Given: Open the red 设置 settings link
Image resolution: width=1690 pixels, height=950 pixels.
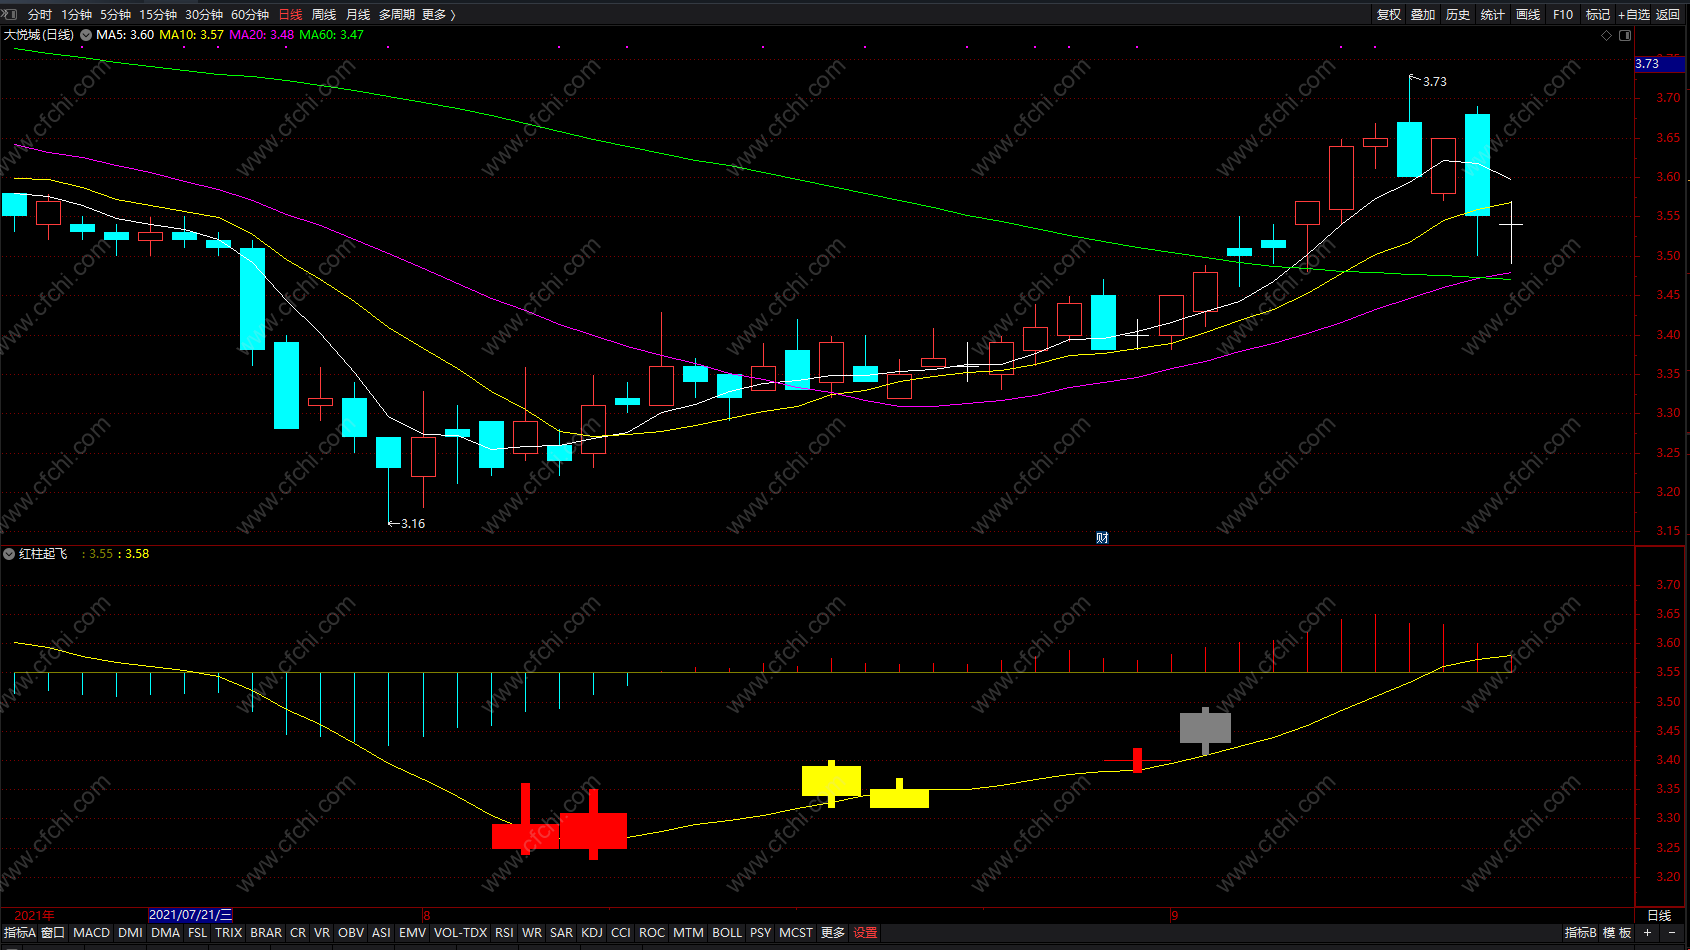Looking at the screenshot, I should (865, 932).
